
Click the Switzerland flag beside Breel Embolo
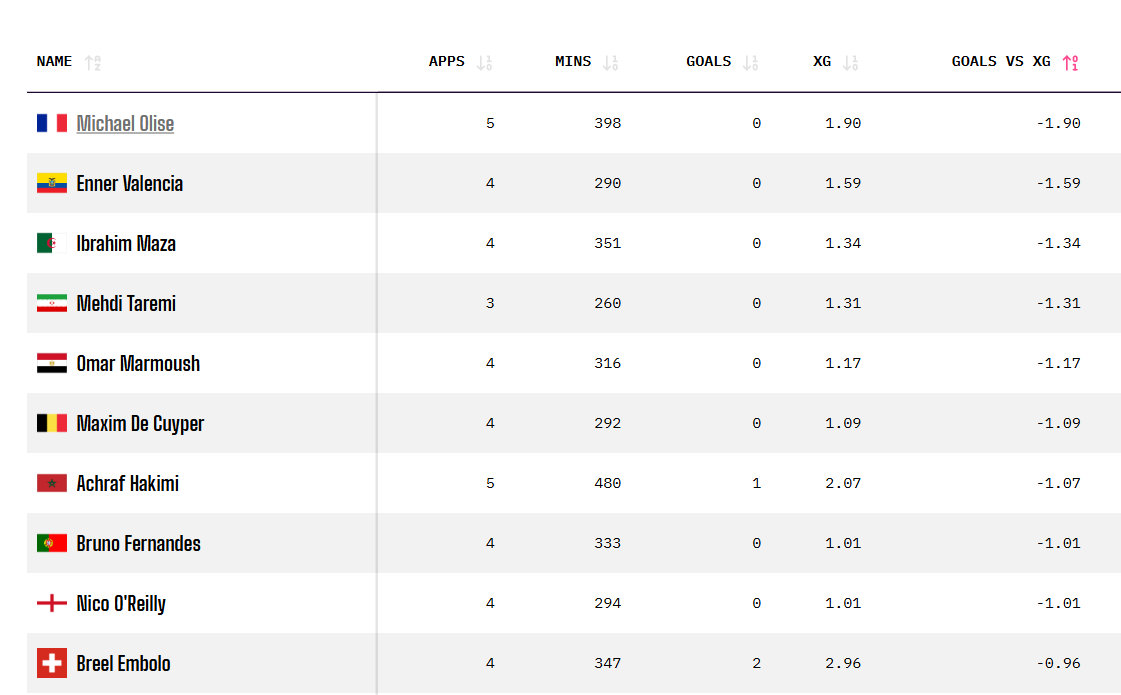tap(52, 663)
